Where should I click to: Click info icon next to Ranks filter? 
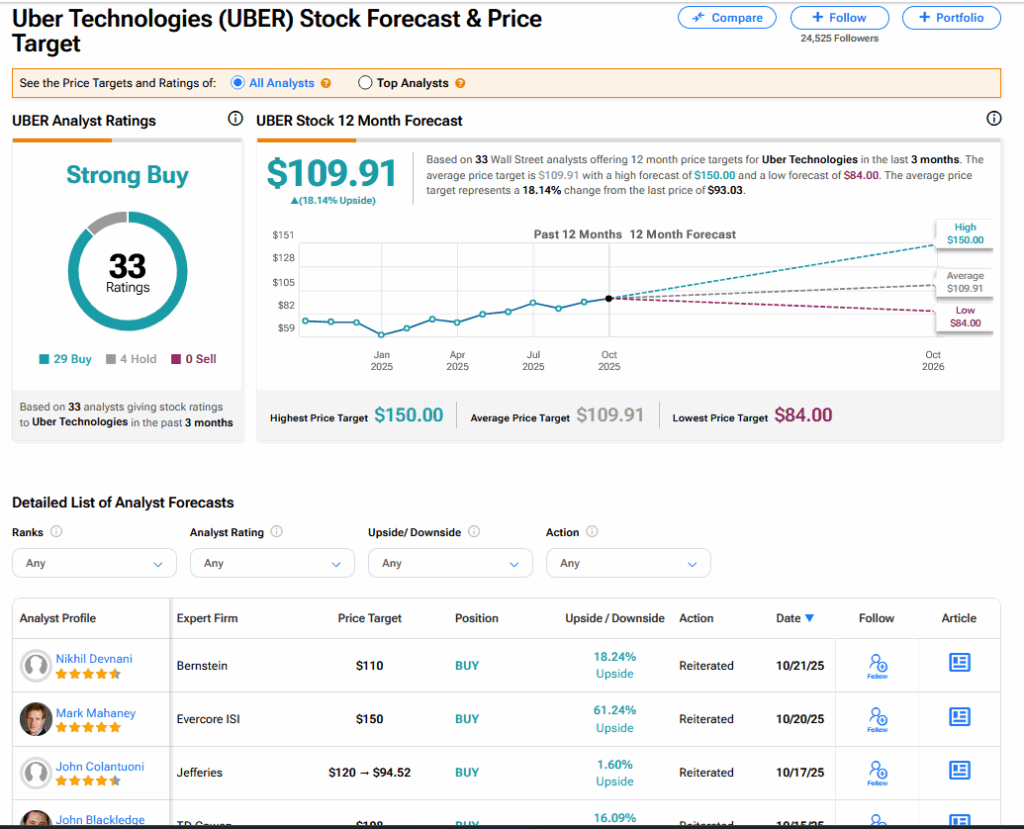click(x=57, y=532)
